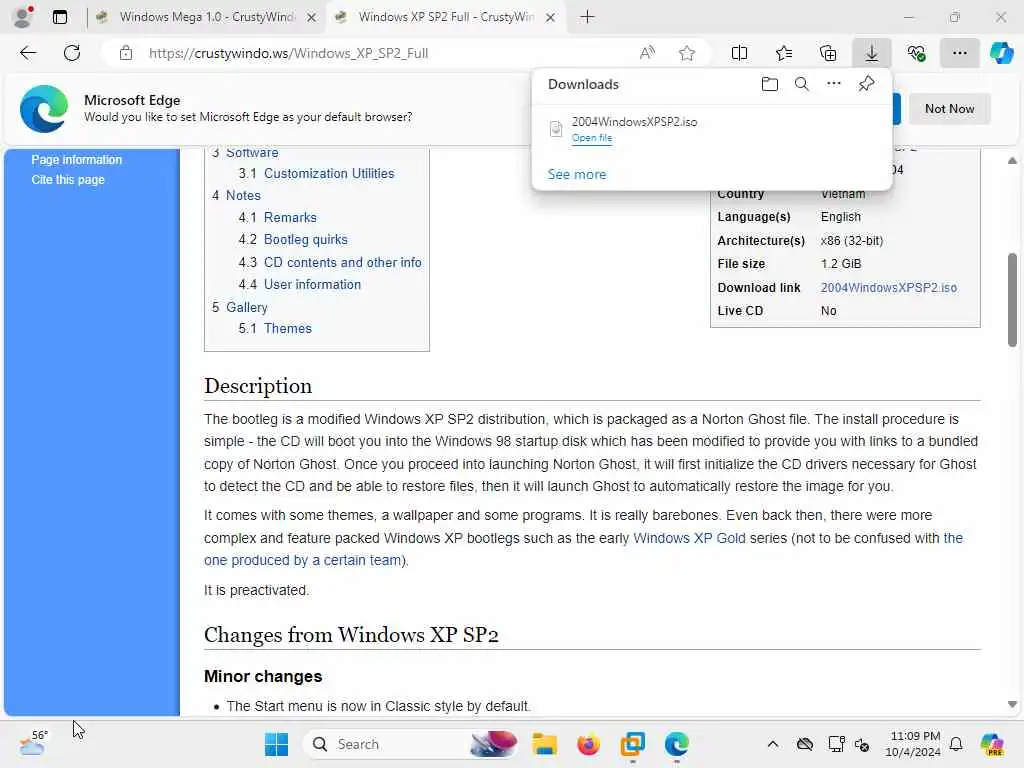The height and width of the screenshot is (768, 1024).
Task: Open the Copilot sidebar icon
Action: tap(1001, 53)
